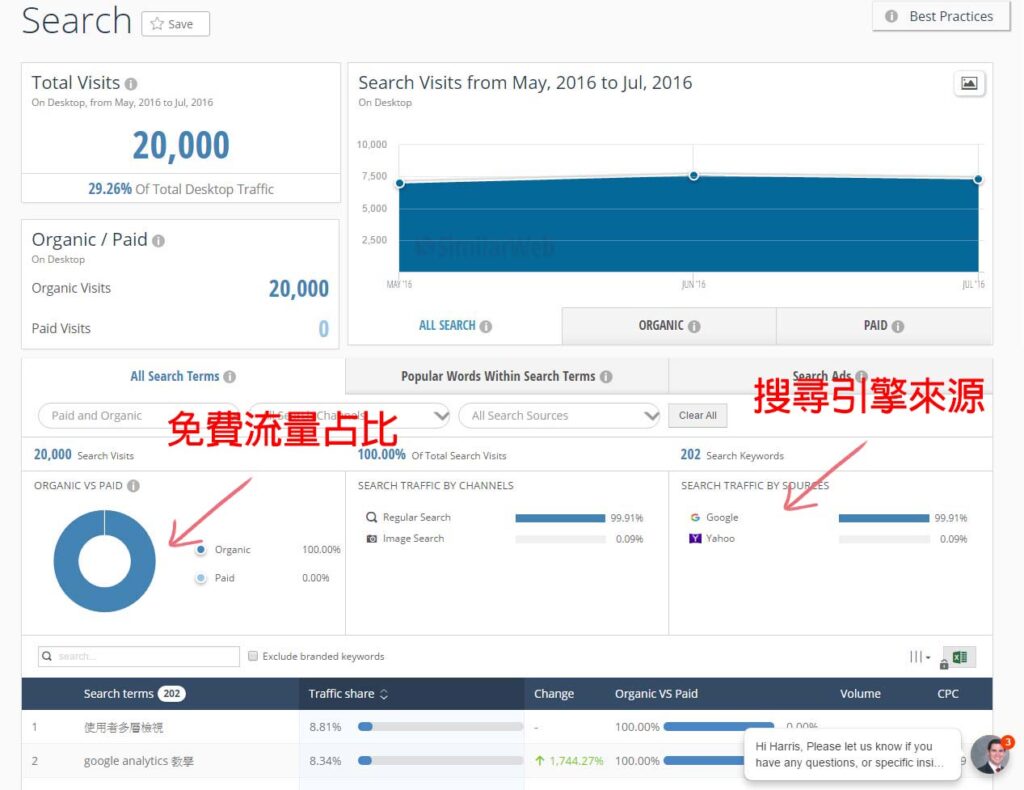This screenshot has height=790, width=1024.
Task: Click the Organic / Paid info icon
Action: (x=158, y=241)
